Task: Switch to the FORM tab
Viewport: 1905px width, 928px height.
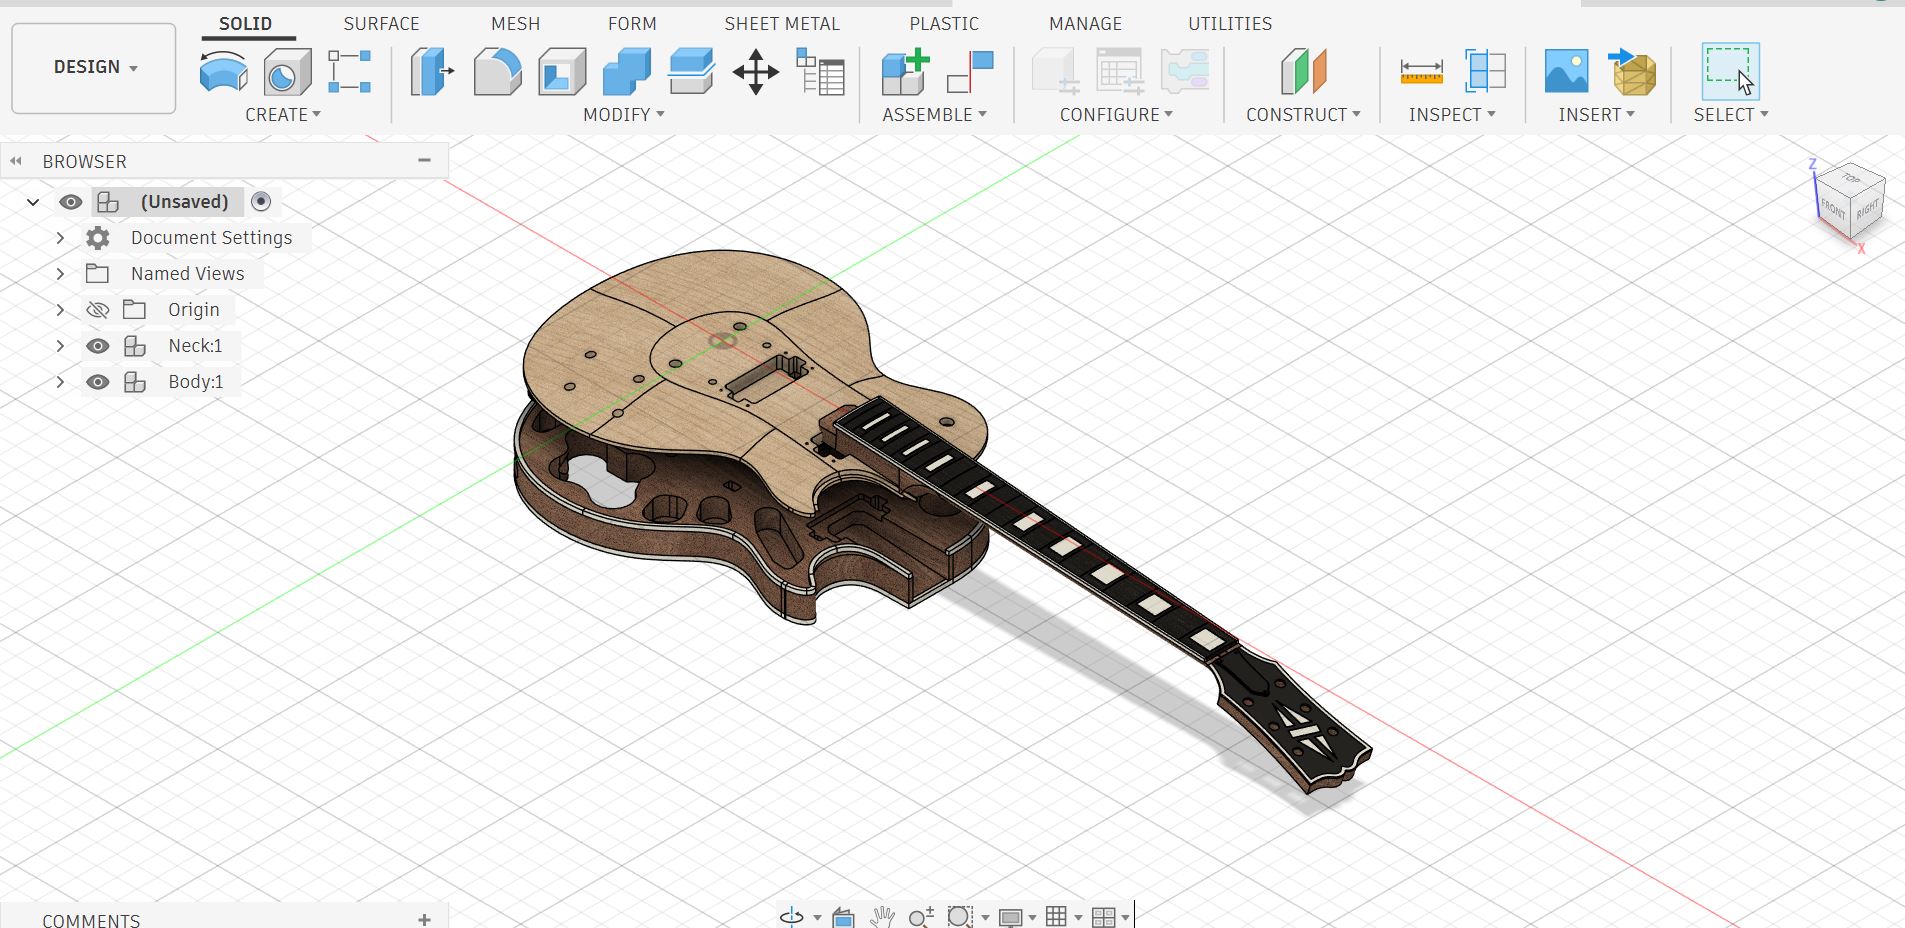Action: pos(632,24)
